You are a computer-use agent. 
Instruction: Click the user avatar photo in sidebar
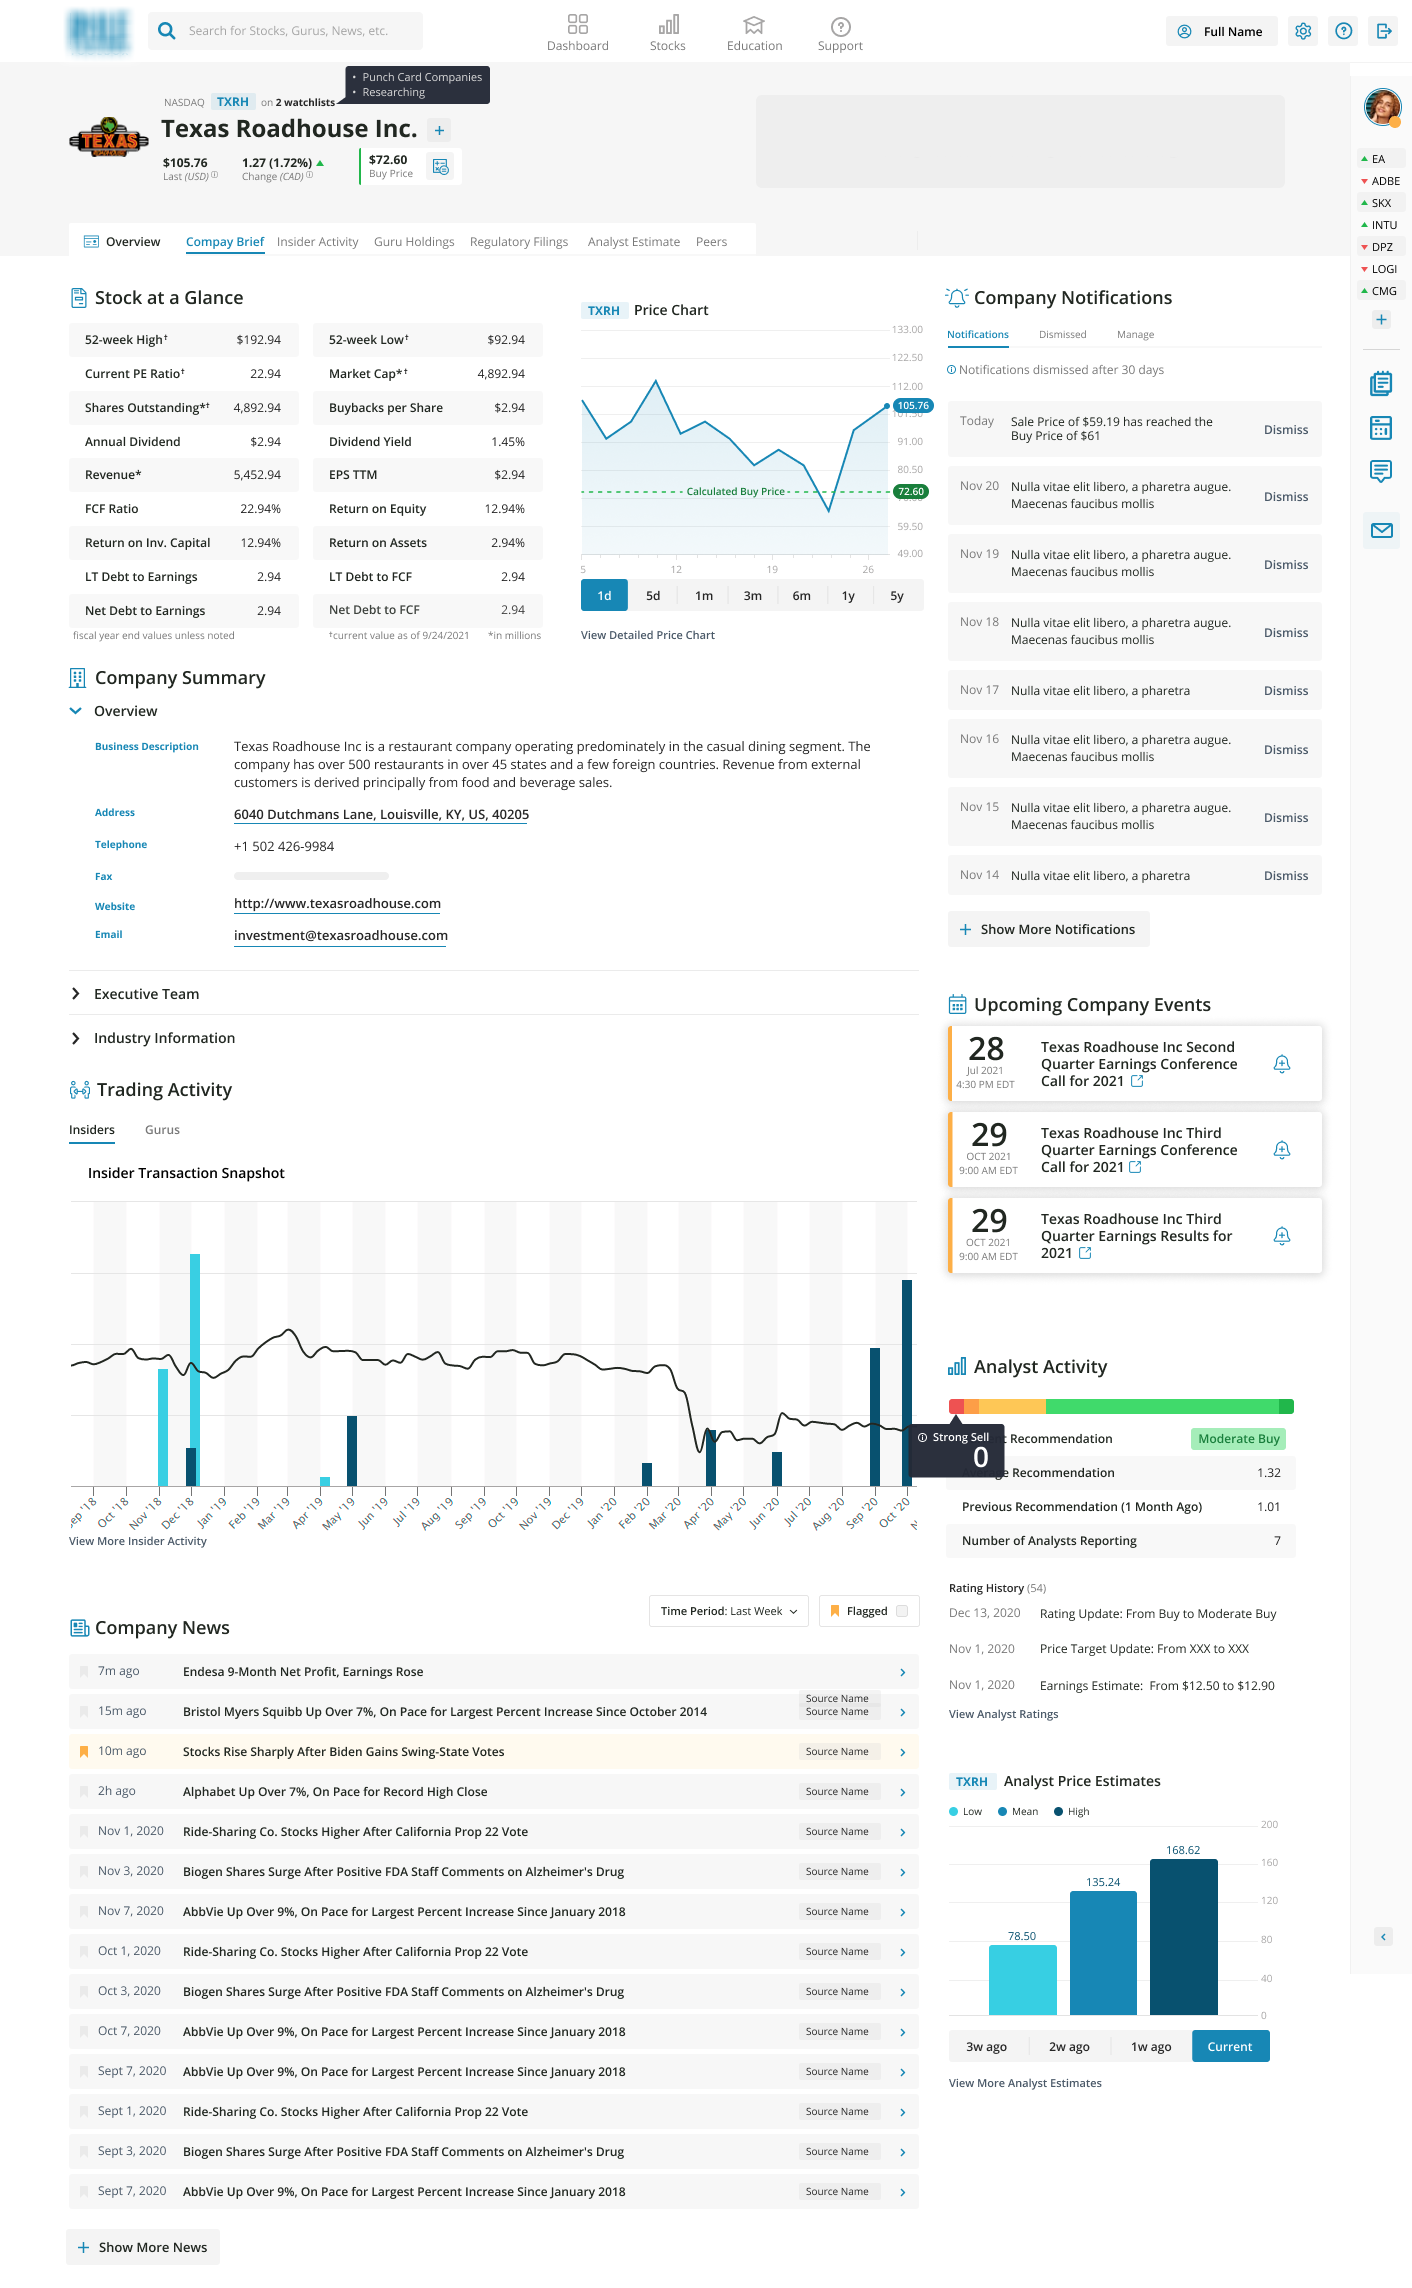[x=1382, y=106]
